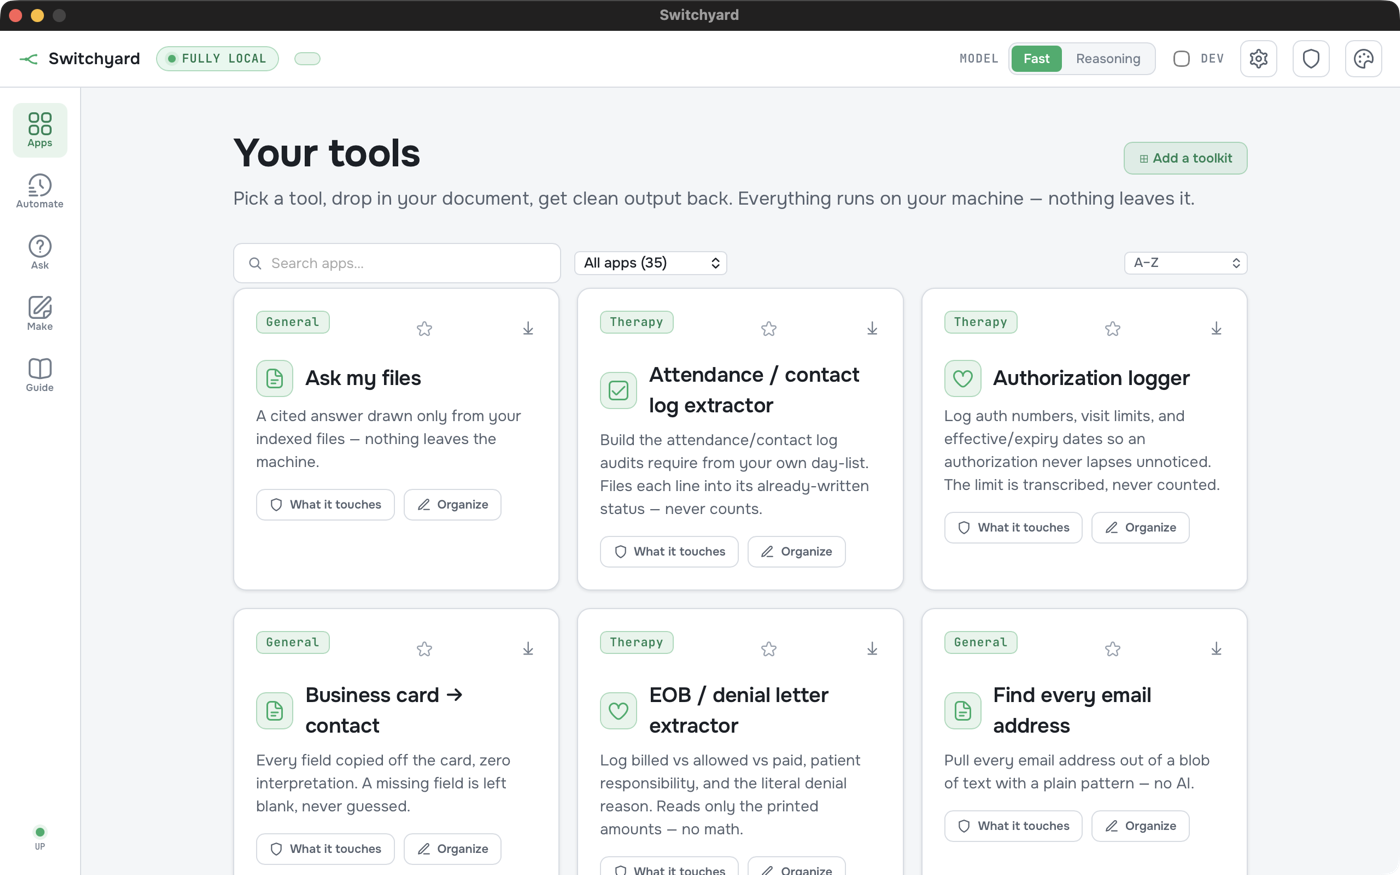Click the Add a toolkit button

1186,158
